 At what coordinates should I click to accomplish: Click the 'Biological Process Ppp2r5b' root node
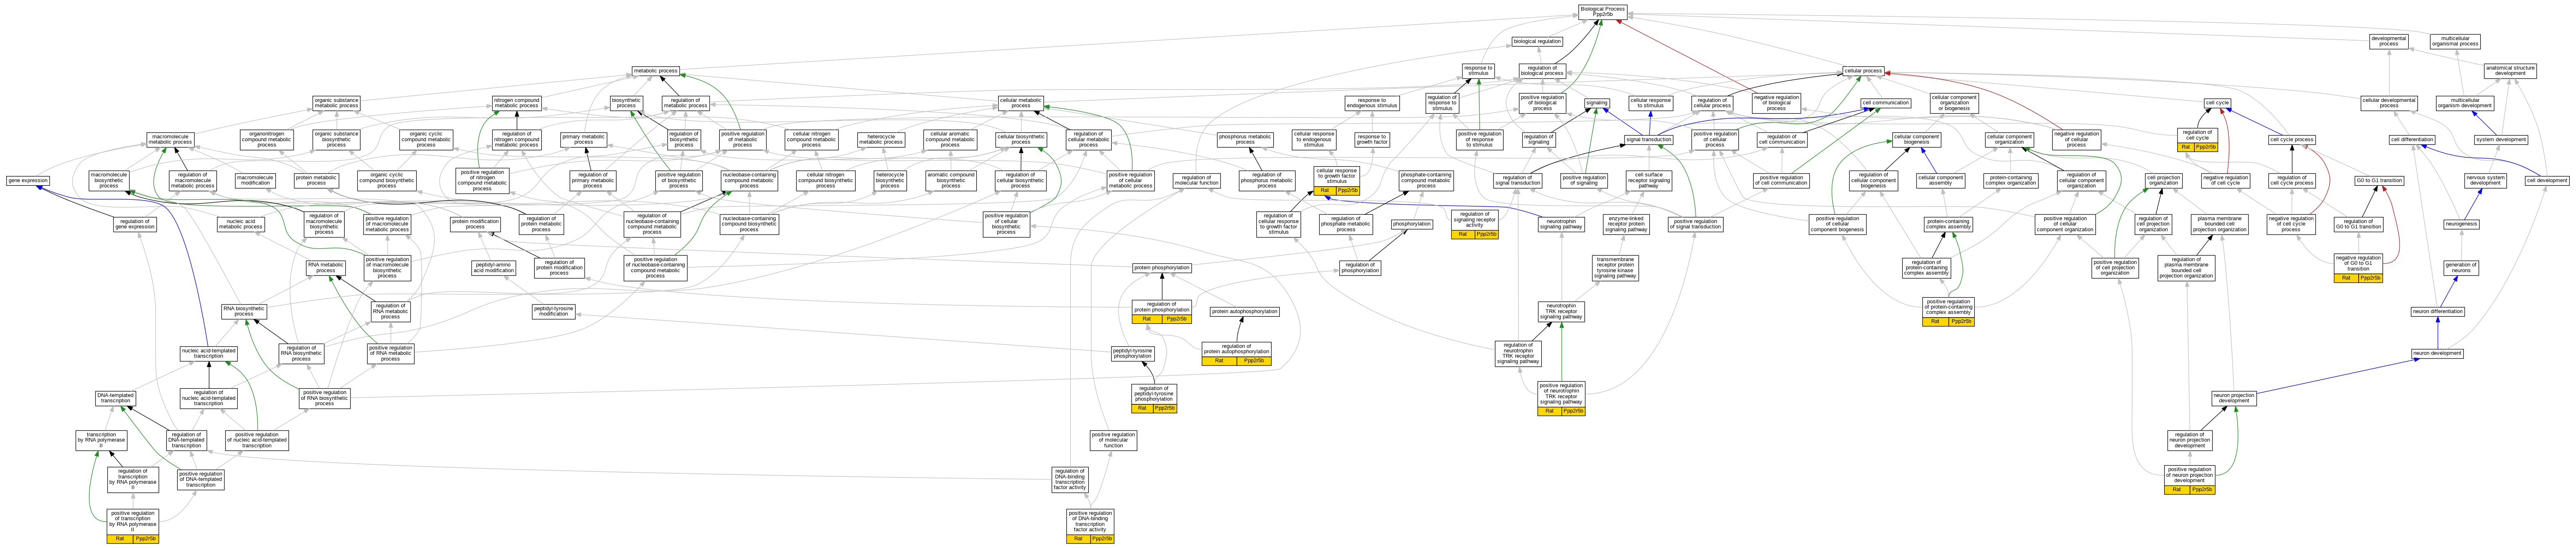pyautogui.click(x=1602, y=12)
